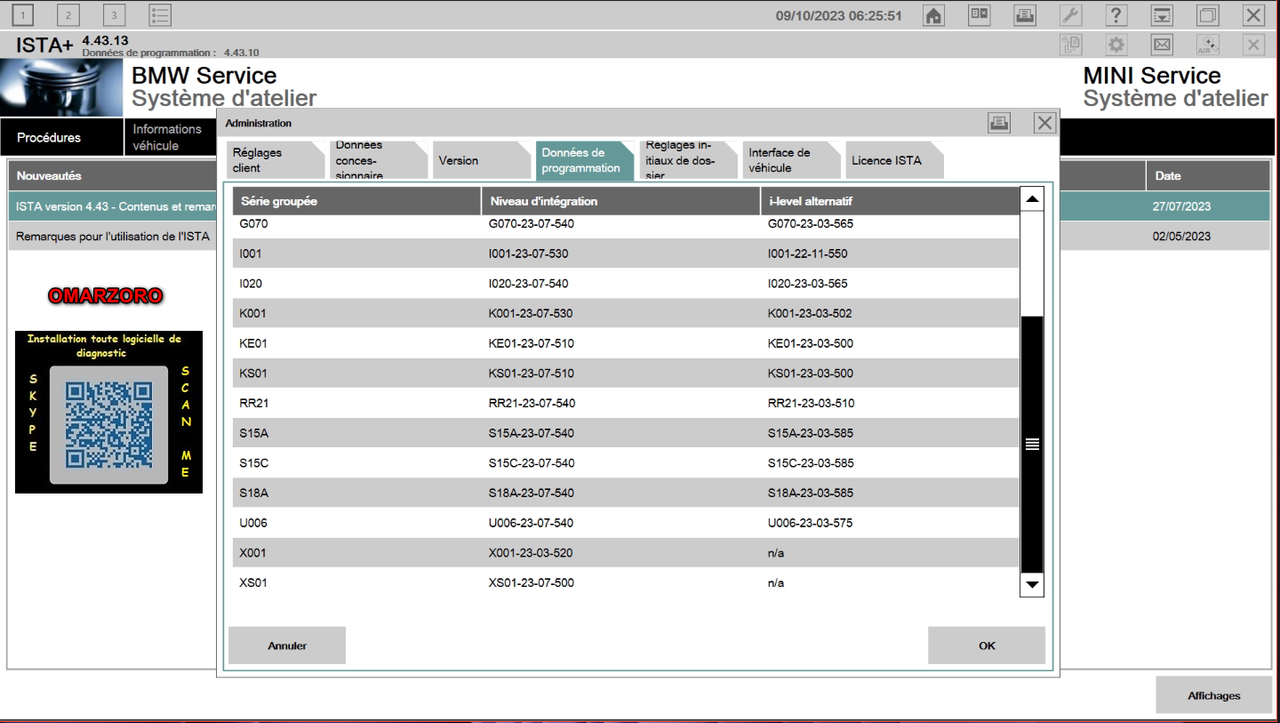
Task: Open the wrench administration icon
Action: pyautogui.click(x=1070, y=15)
